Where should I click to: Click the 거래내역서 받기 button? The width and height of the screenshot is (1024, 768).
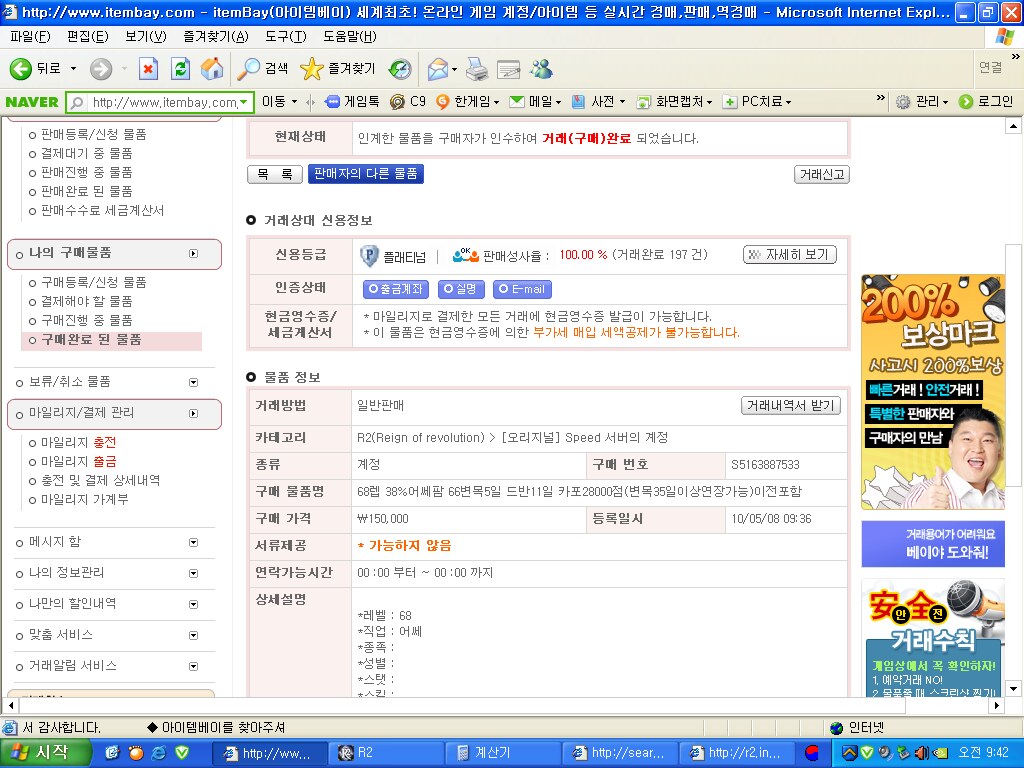[790, 405]
